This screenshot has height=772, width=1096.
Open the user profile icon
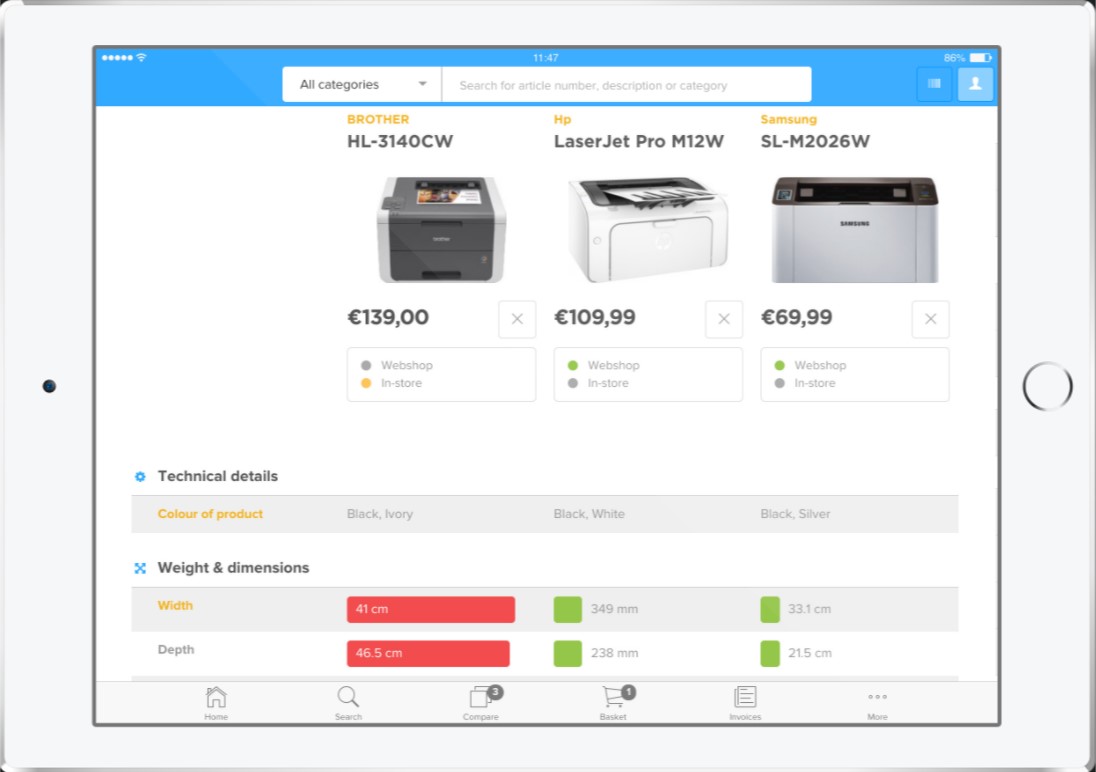tap(975, 84)
